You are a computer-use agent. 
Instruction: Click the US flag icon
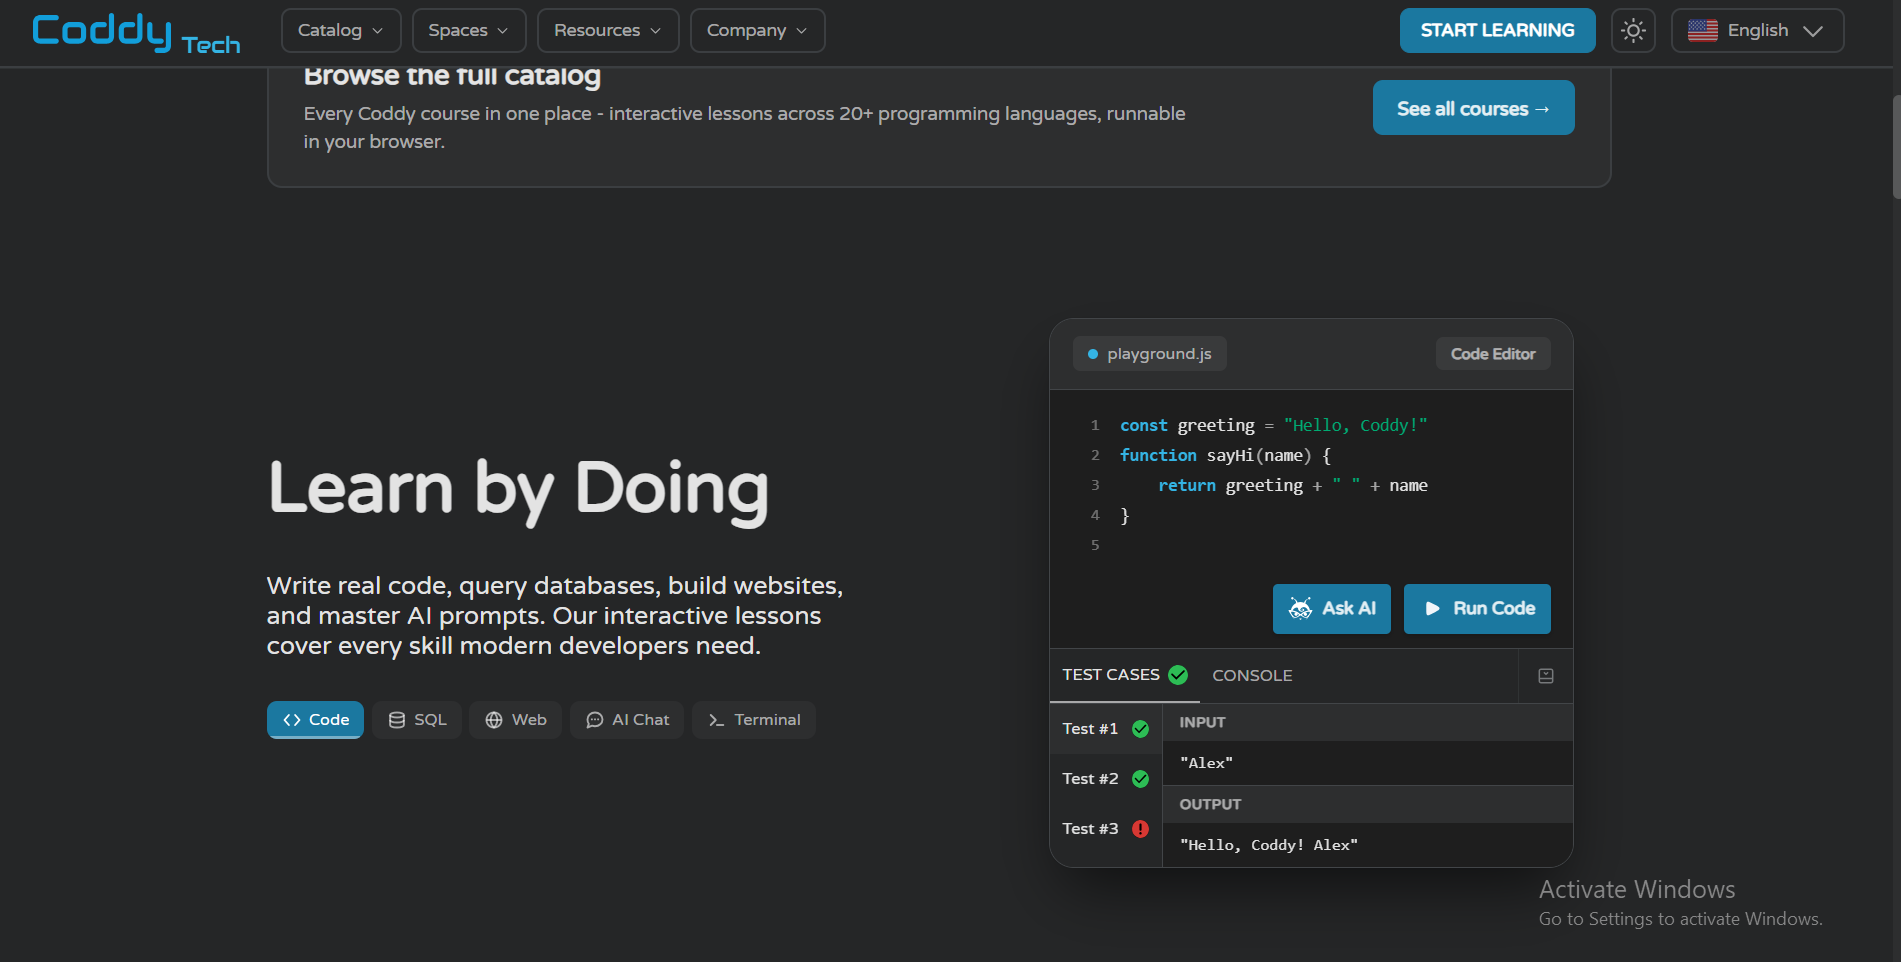pyautogui.click(x=1702, y=31)
